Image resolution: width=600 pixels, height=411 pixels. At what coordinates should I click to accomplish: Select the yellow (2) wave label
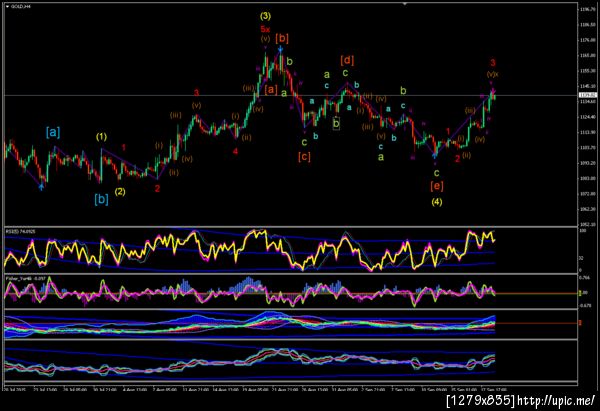[x=120, y=191]
